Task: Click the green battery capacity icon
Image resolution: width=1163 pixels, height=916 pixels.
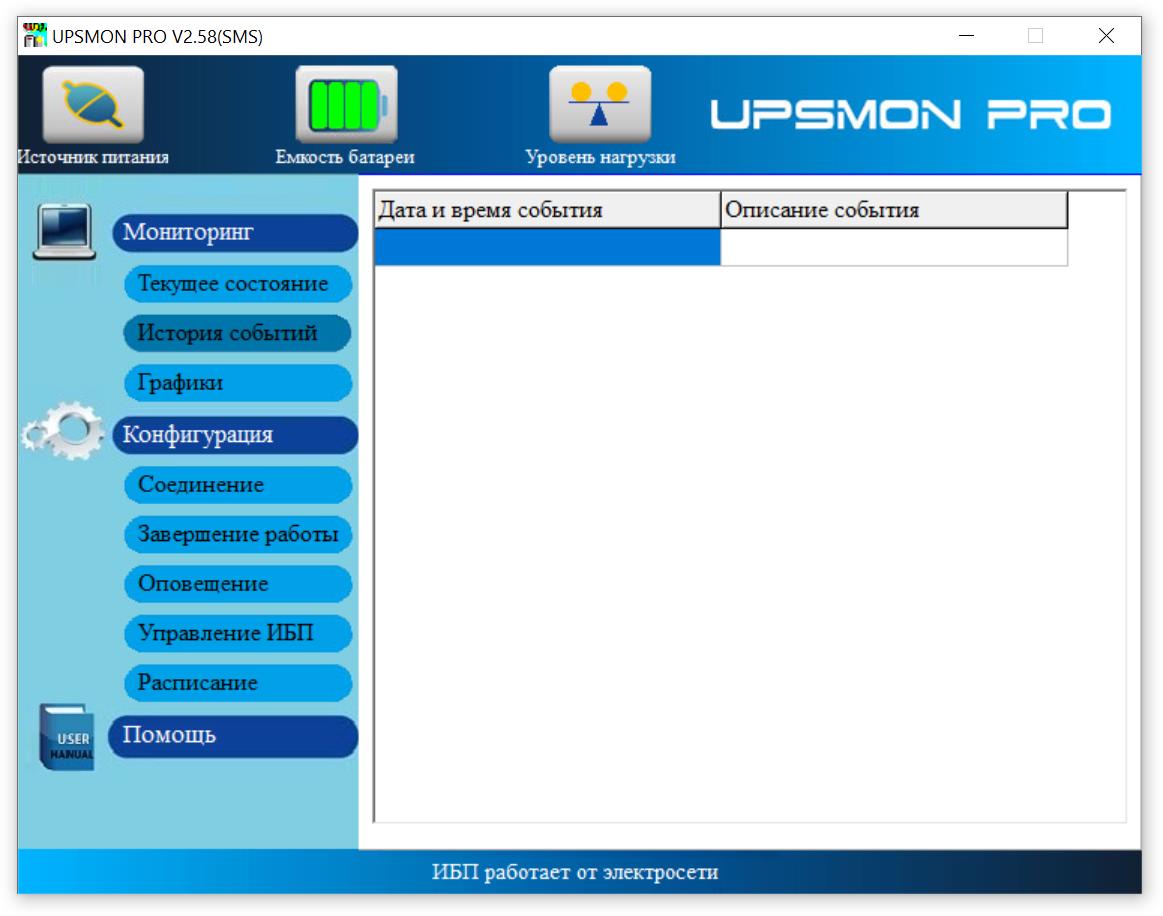Action: click(346, 105)
